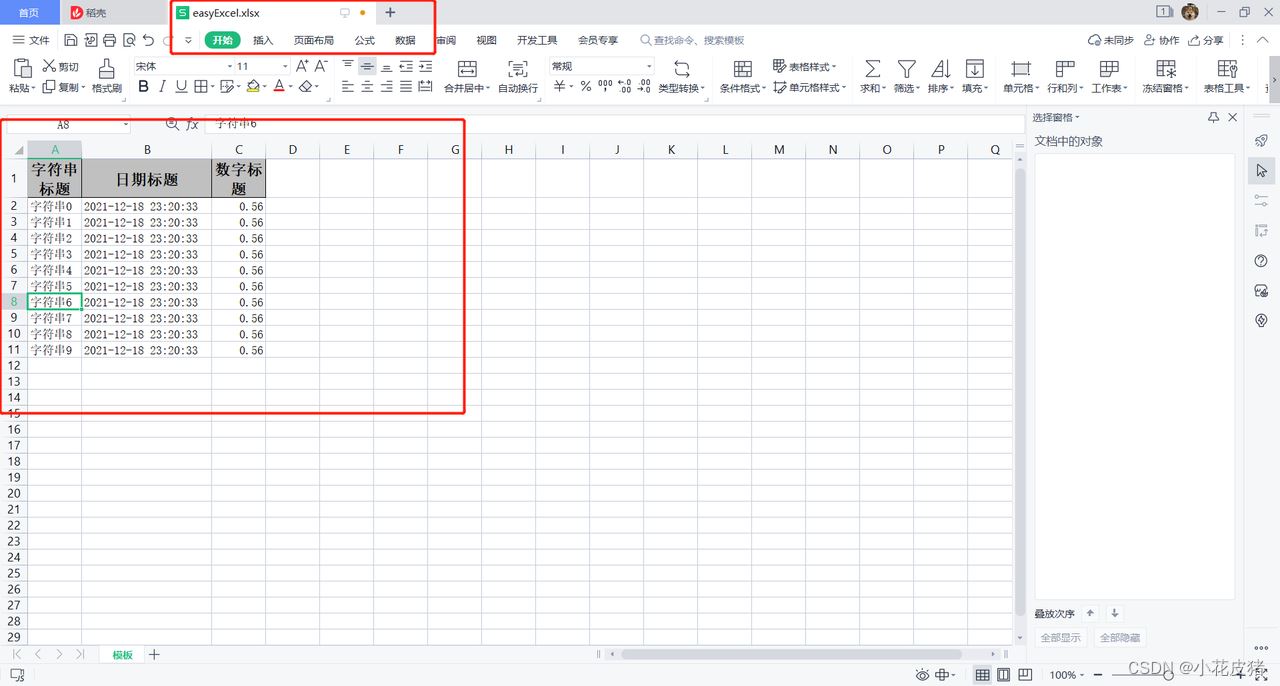Click the Paste (粘贴) clipboard icon
Viewport: 1280px width, 686px height.
pyautogui.click(x=21, y=68)
